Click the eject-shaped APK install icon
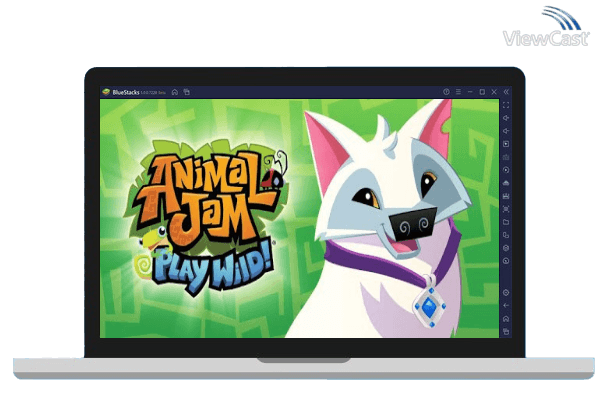The height and width of the screenshot is (414, 602). pos(506,183)
